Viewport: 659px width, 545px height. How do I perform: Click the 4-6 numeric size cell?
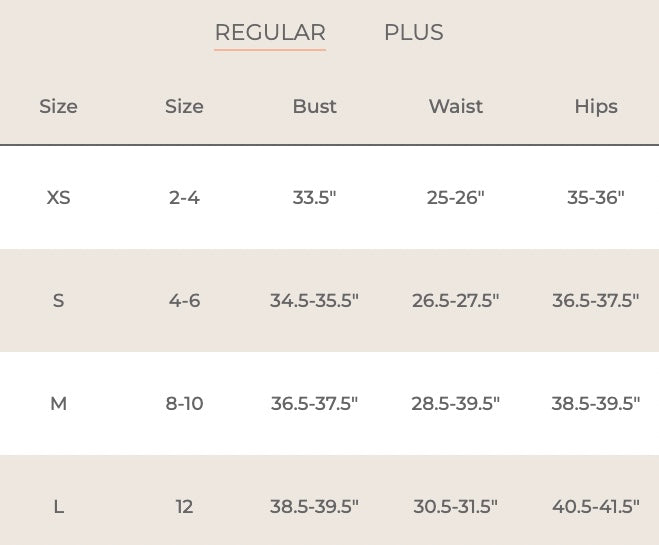point(184,300)
